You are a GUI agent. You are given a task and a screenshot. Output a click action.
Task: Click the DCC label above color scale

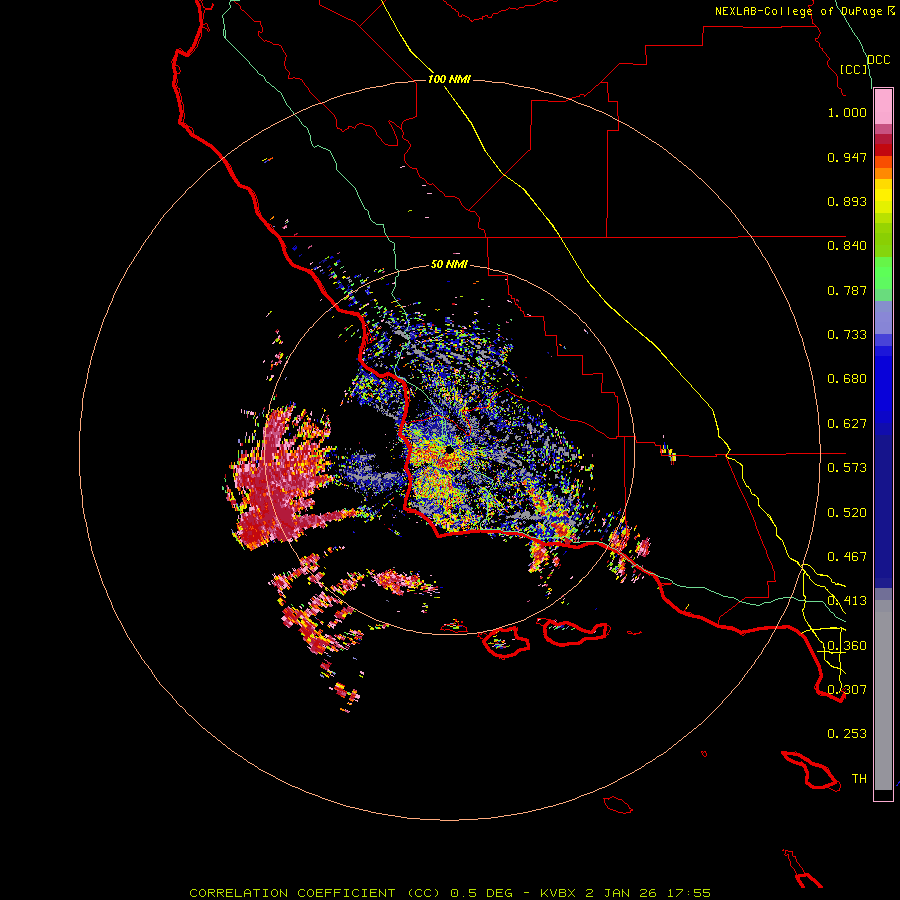tap(878, 59)
